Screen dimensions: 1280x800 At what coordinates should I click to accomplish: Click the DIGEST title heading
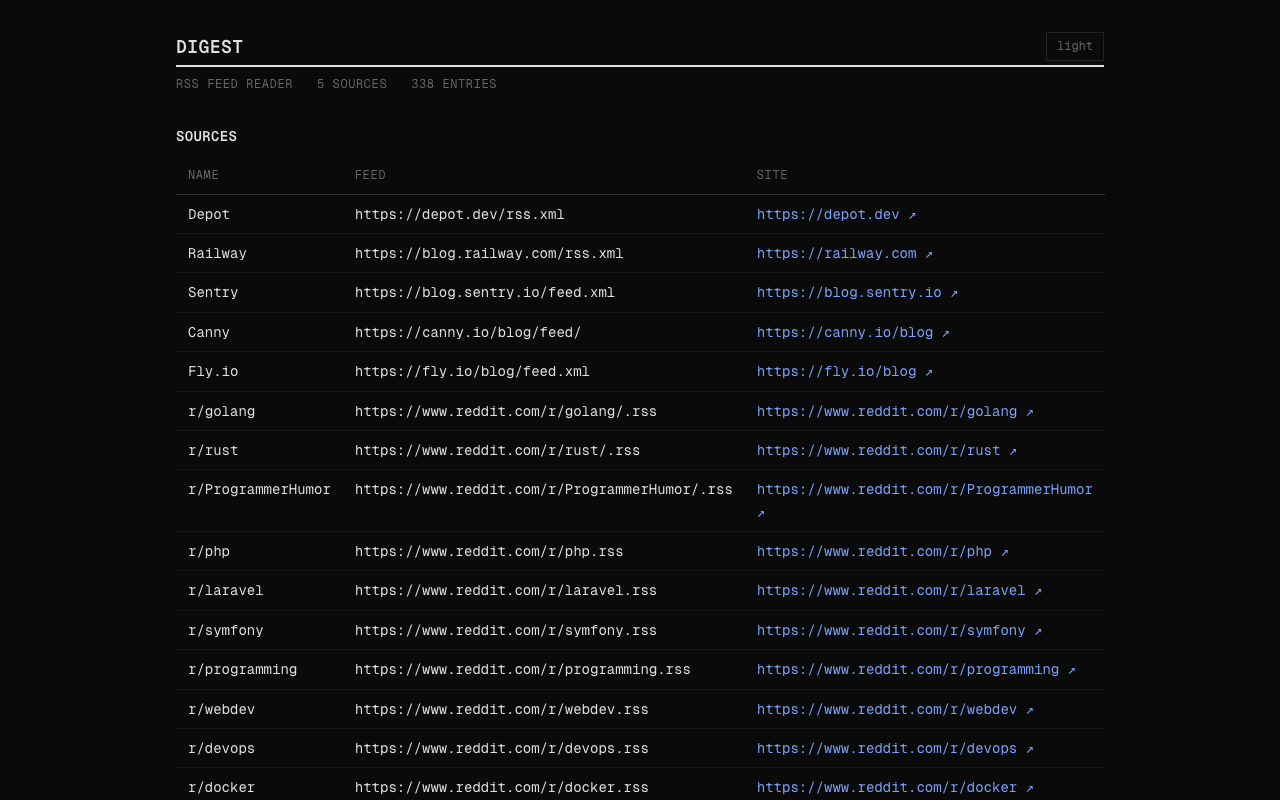209,47
